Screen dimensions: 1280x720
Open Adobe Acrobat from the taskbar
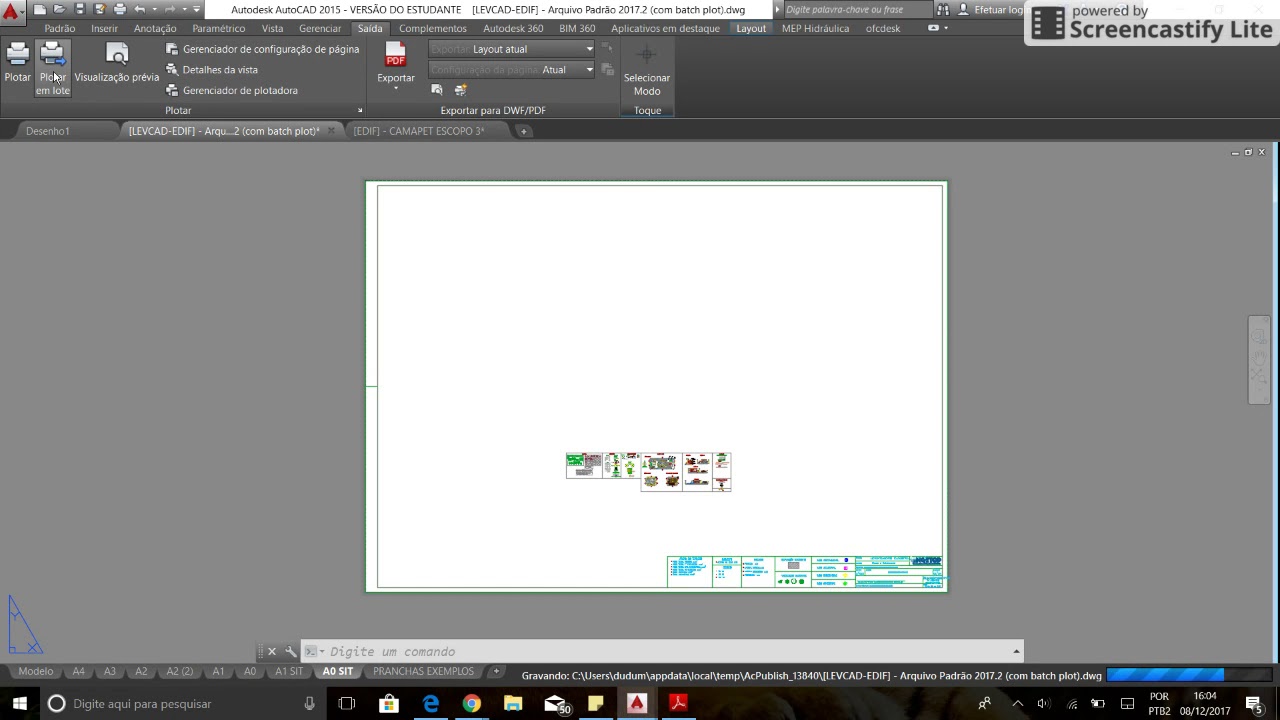[677, 704]
